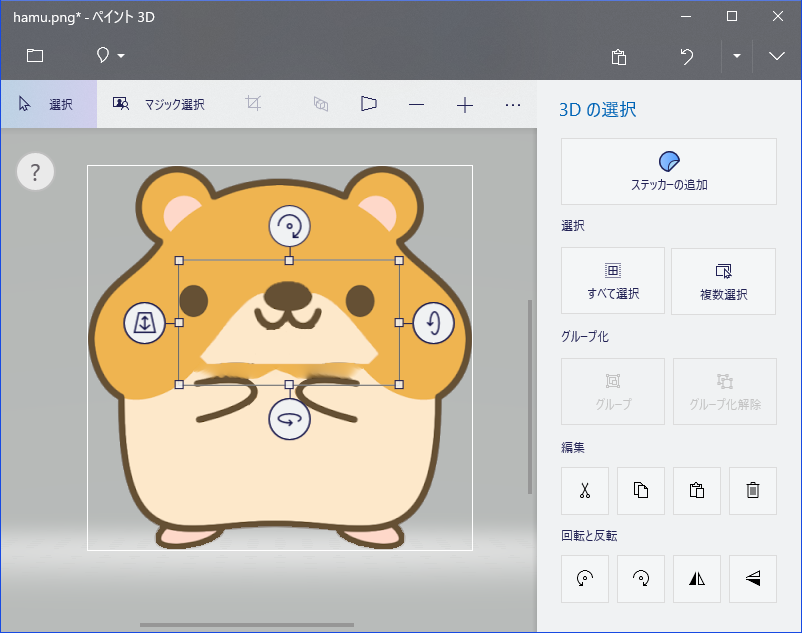This screenshot has height=633, width=802.
Task: Open the more options ellipsis menu
Action: point(513,105)
